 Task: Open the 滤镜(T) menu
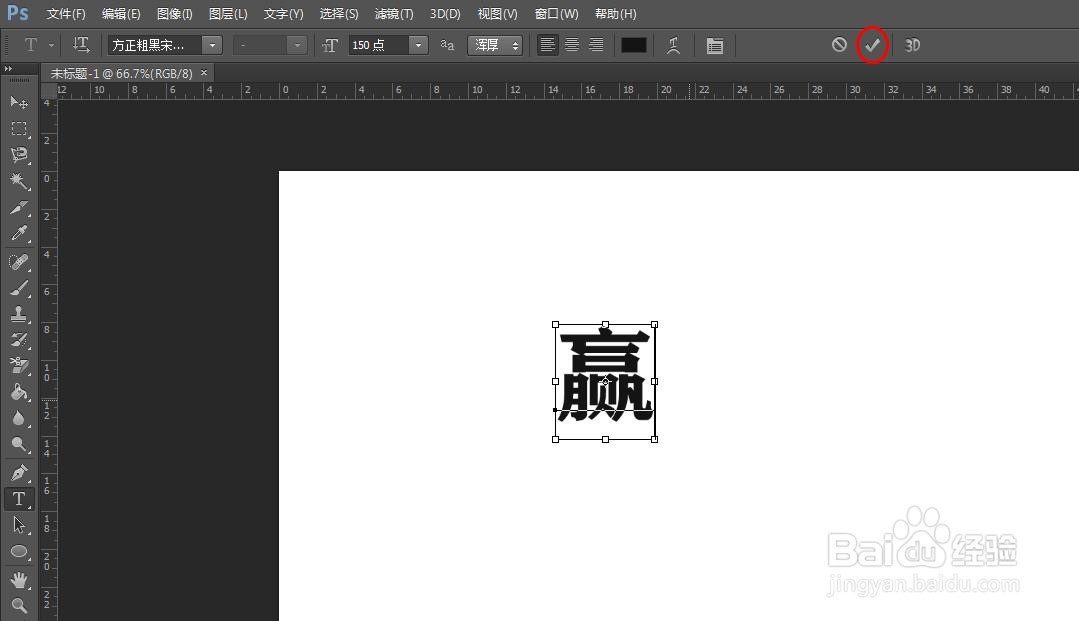pos(394,14)
